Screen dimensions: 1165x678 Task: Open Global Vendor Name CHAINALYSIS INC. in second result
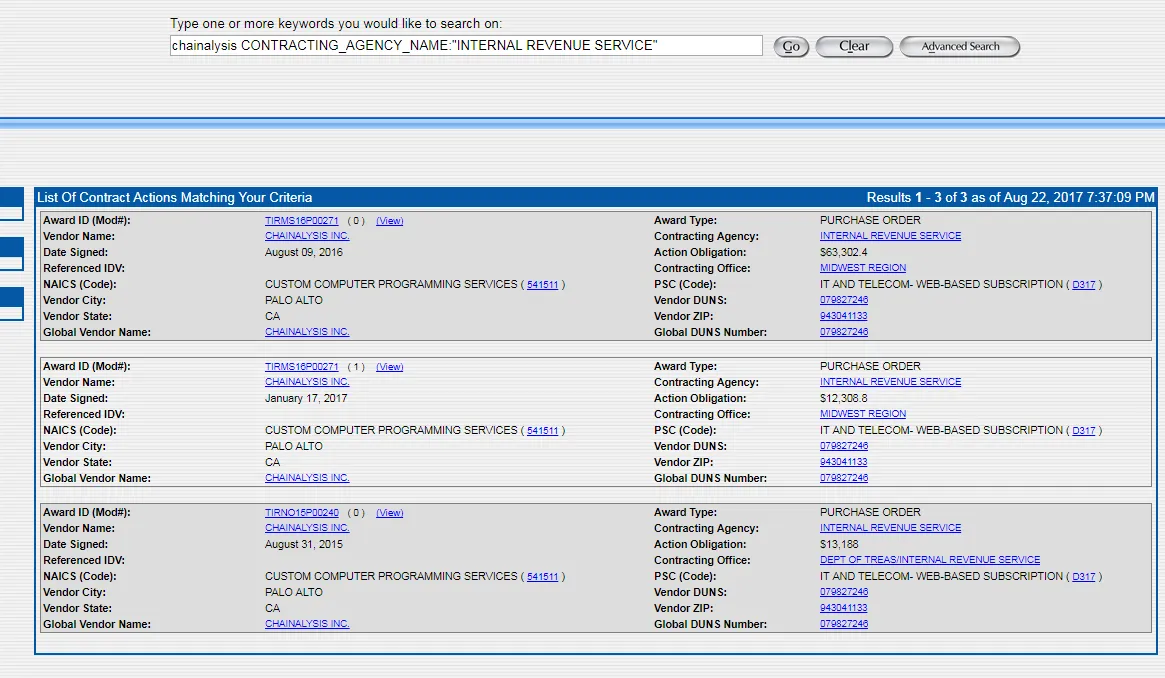point(307,478)
